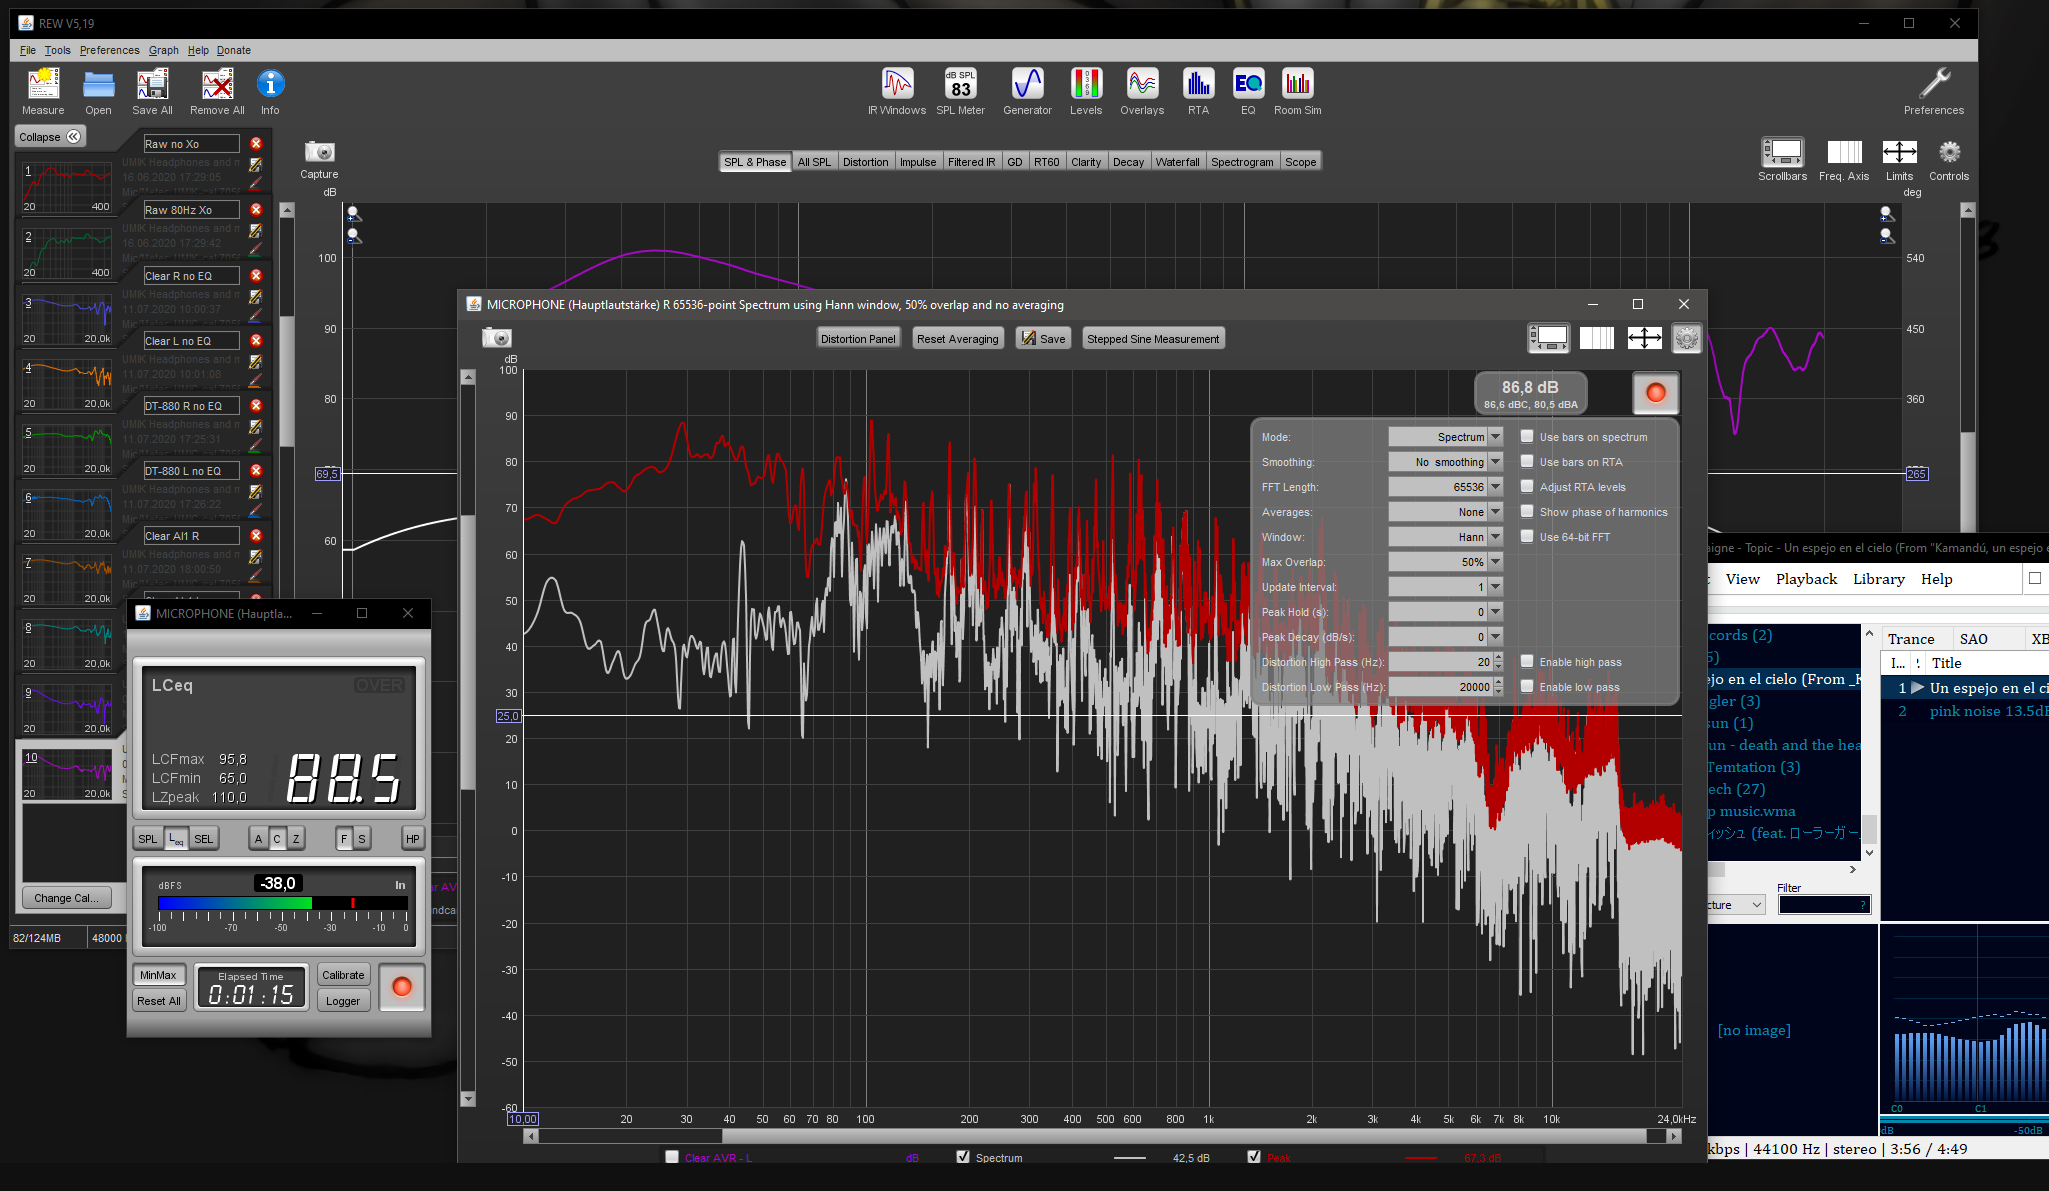Enable 'Use 64-bit FFT' checkbox
The width and height of the screenshot is (2049, 1191).
click(1527, 536)
